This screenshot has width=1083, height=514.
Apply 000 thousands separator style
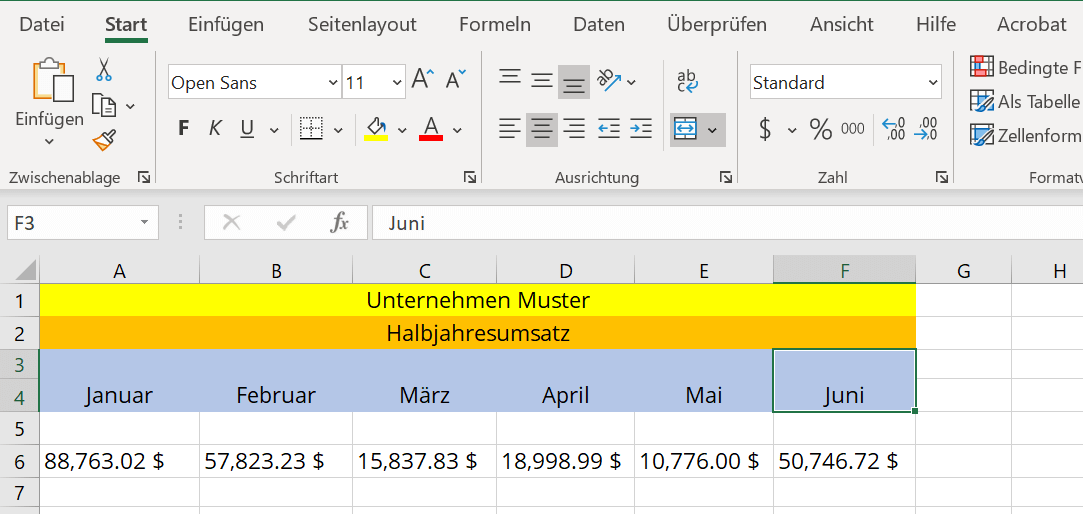pyautogui.click(x=852, y=129)
